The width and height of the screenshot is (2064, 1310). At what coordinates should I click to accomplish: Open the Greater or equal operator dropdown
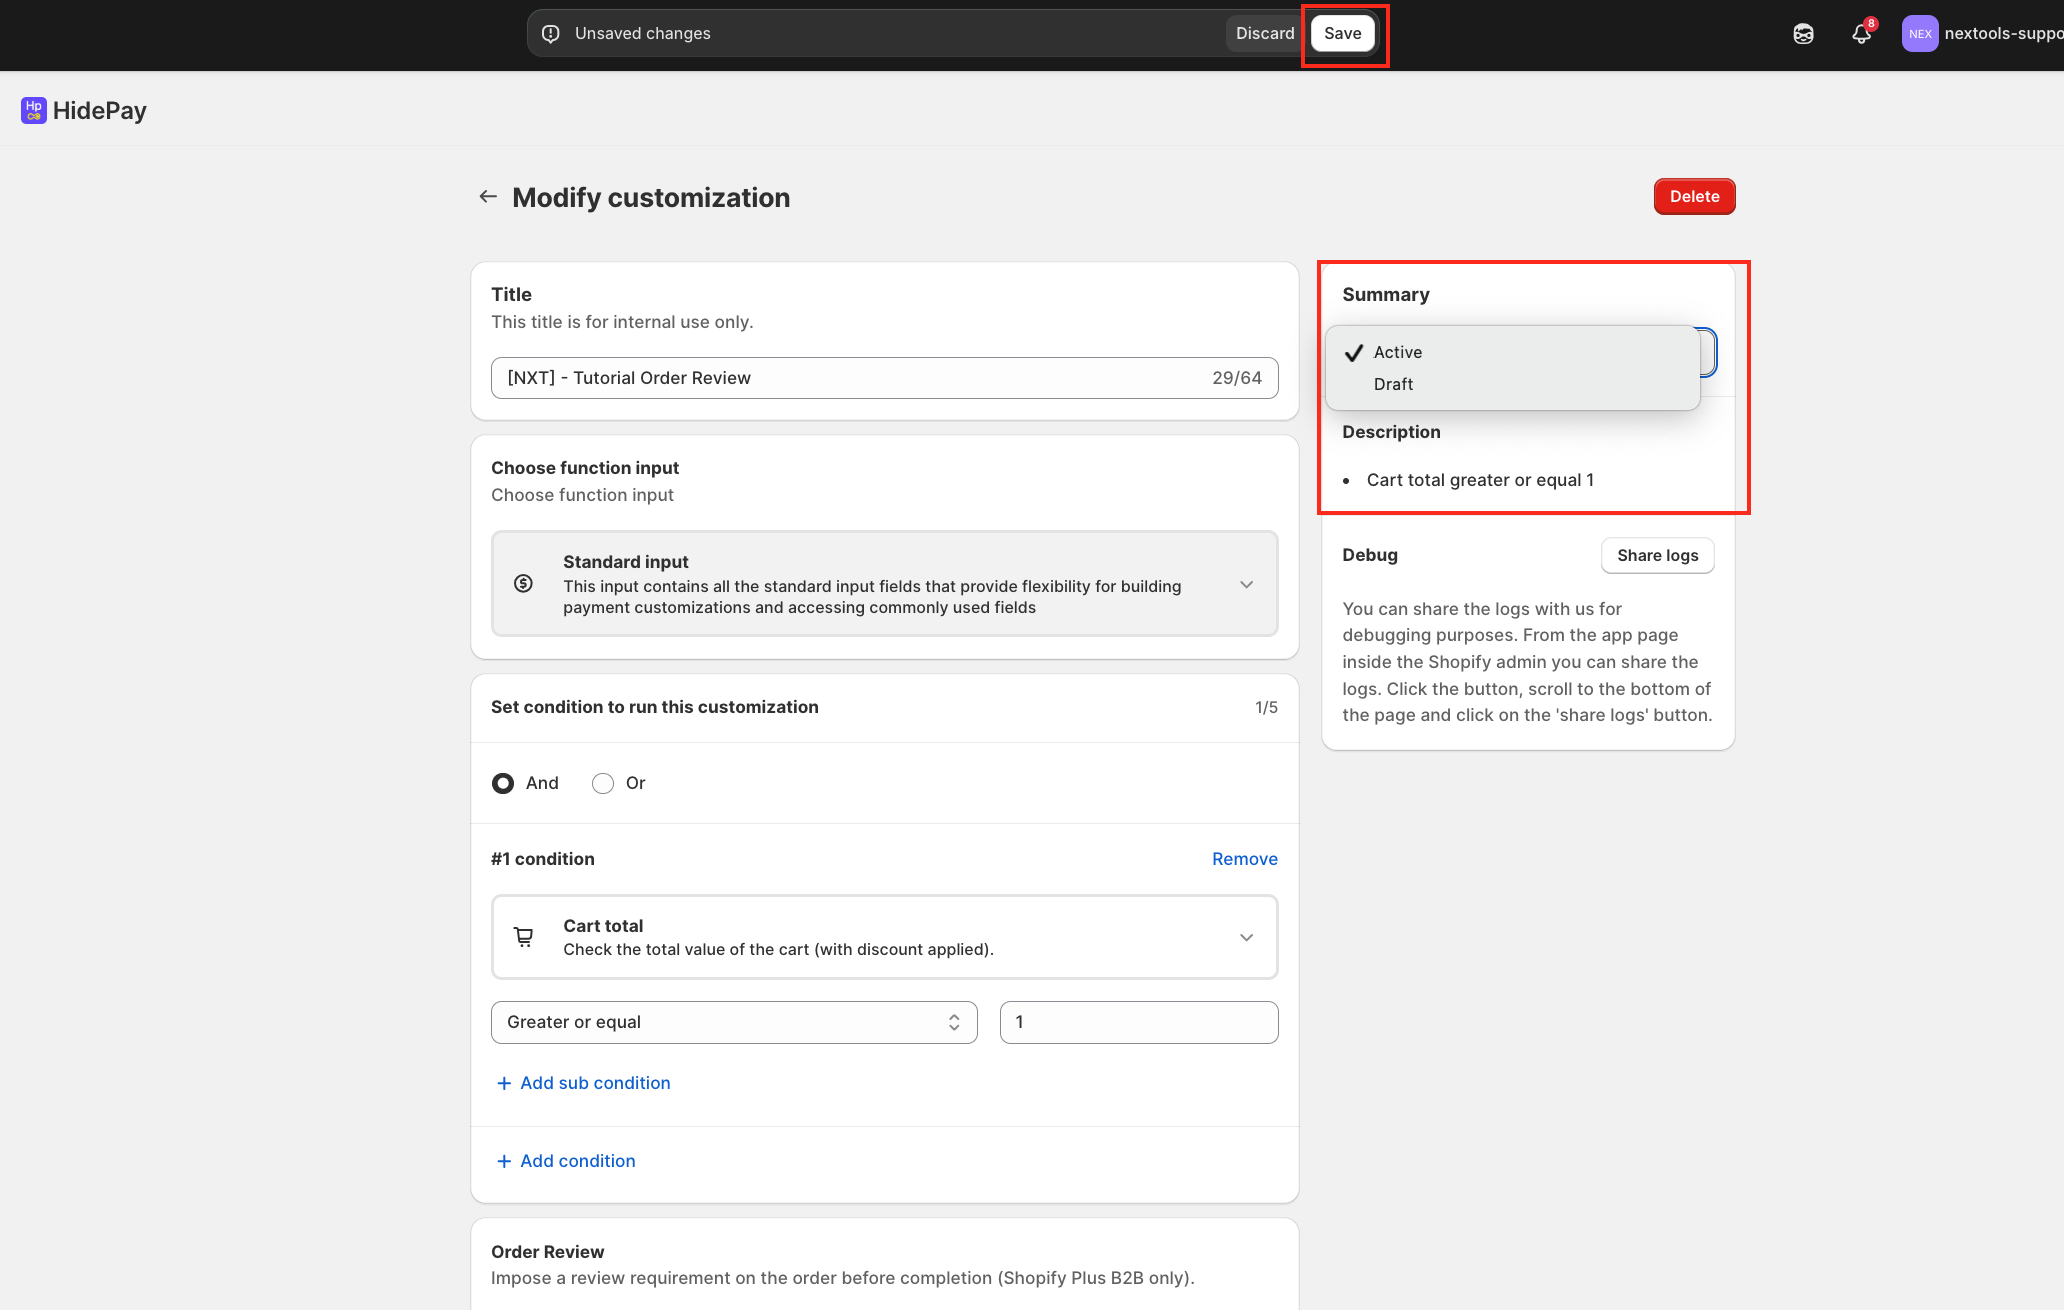tap(733, 1022)
